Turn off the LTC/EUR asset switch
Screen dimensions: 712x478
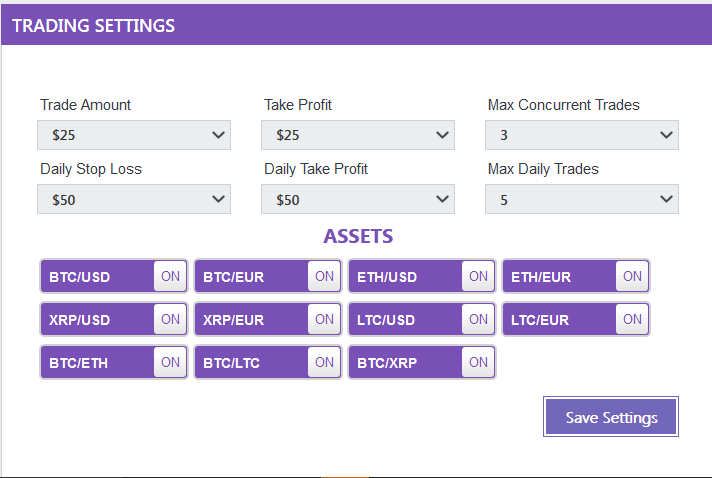click(632, 320)
